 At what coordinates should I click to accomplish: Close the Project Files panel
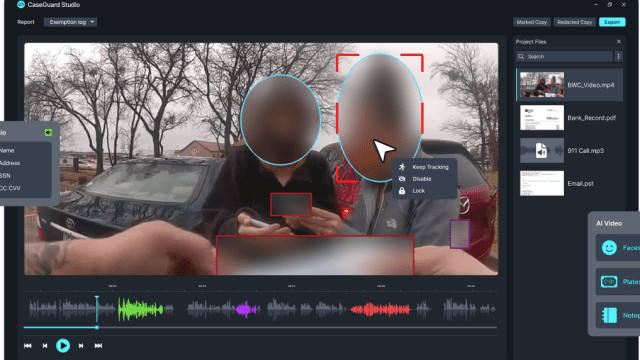coord(619,42)
